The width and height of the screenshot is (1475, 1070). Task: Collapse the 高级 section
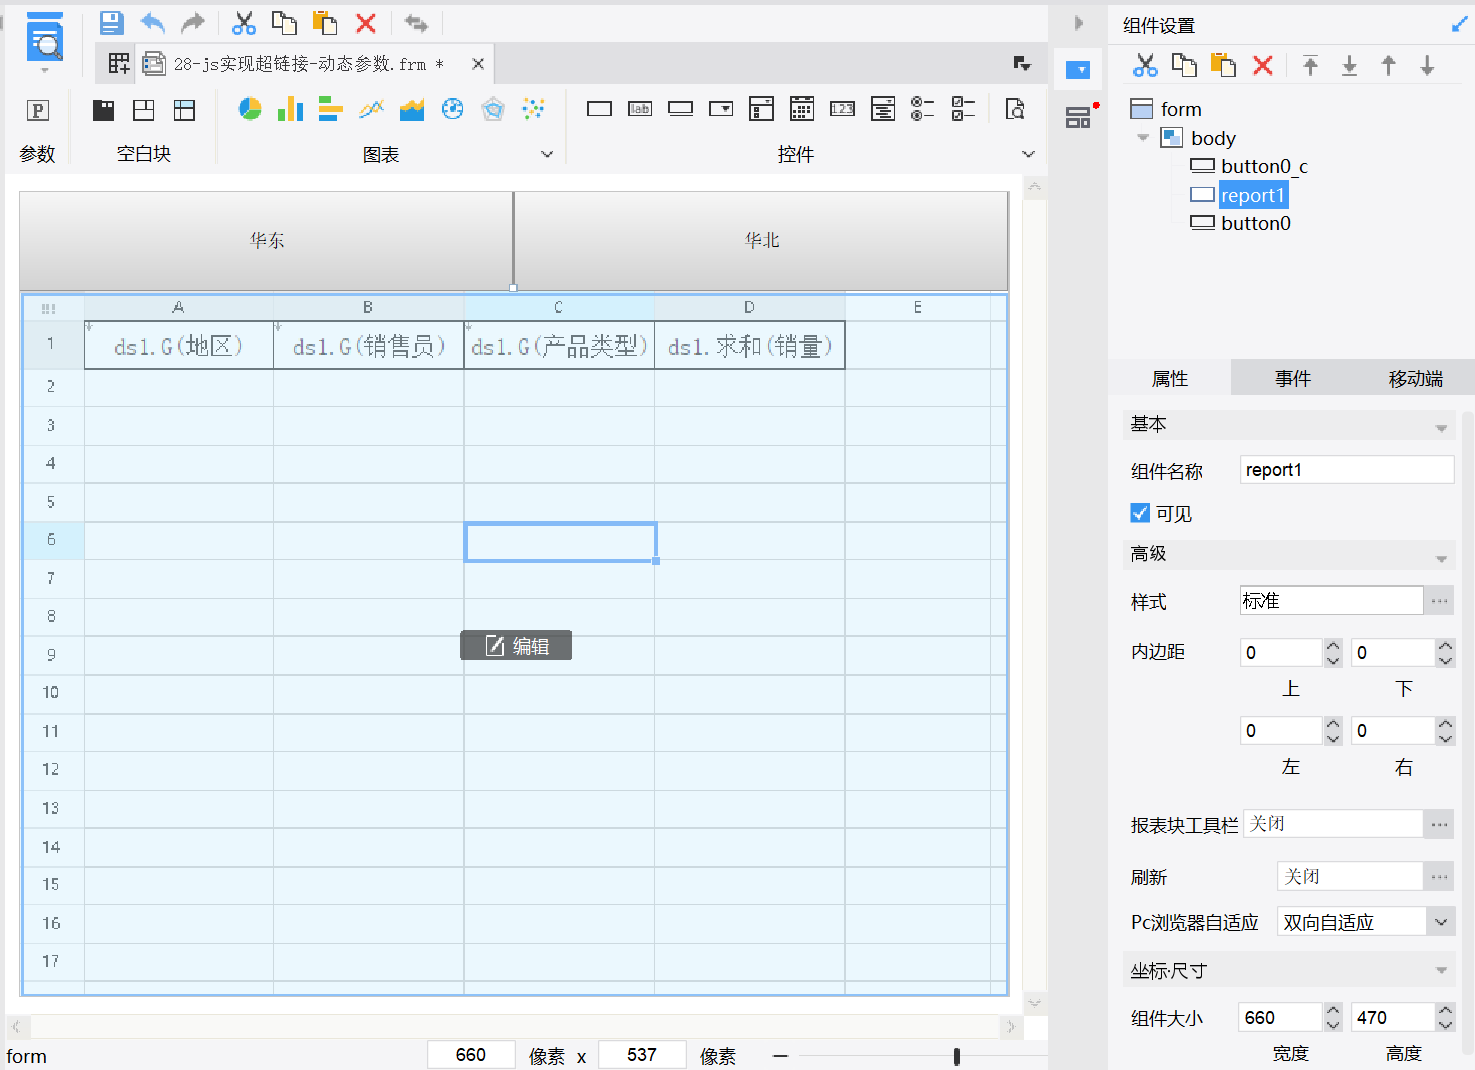pos(1441,558)
